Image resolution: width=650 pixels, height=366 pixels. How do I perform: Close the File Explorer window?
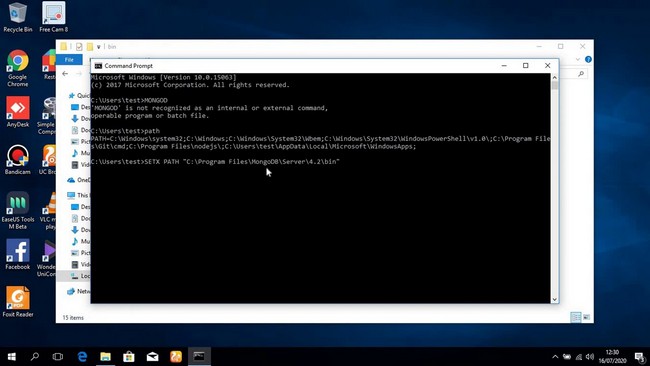coord(582,46)
